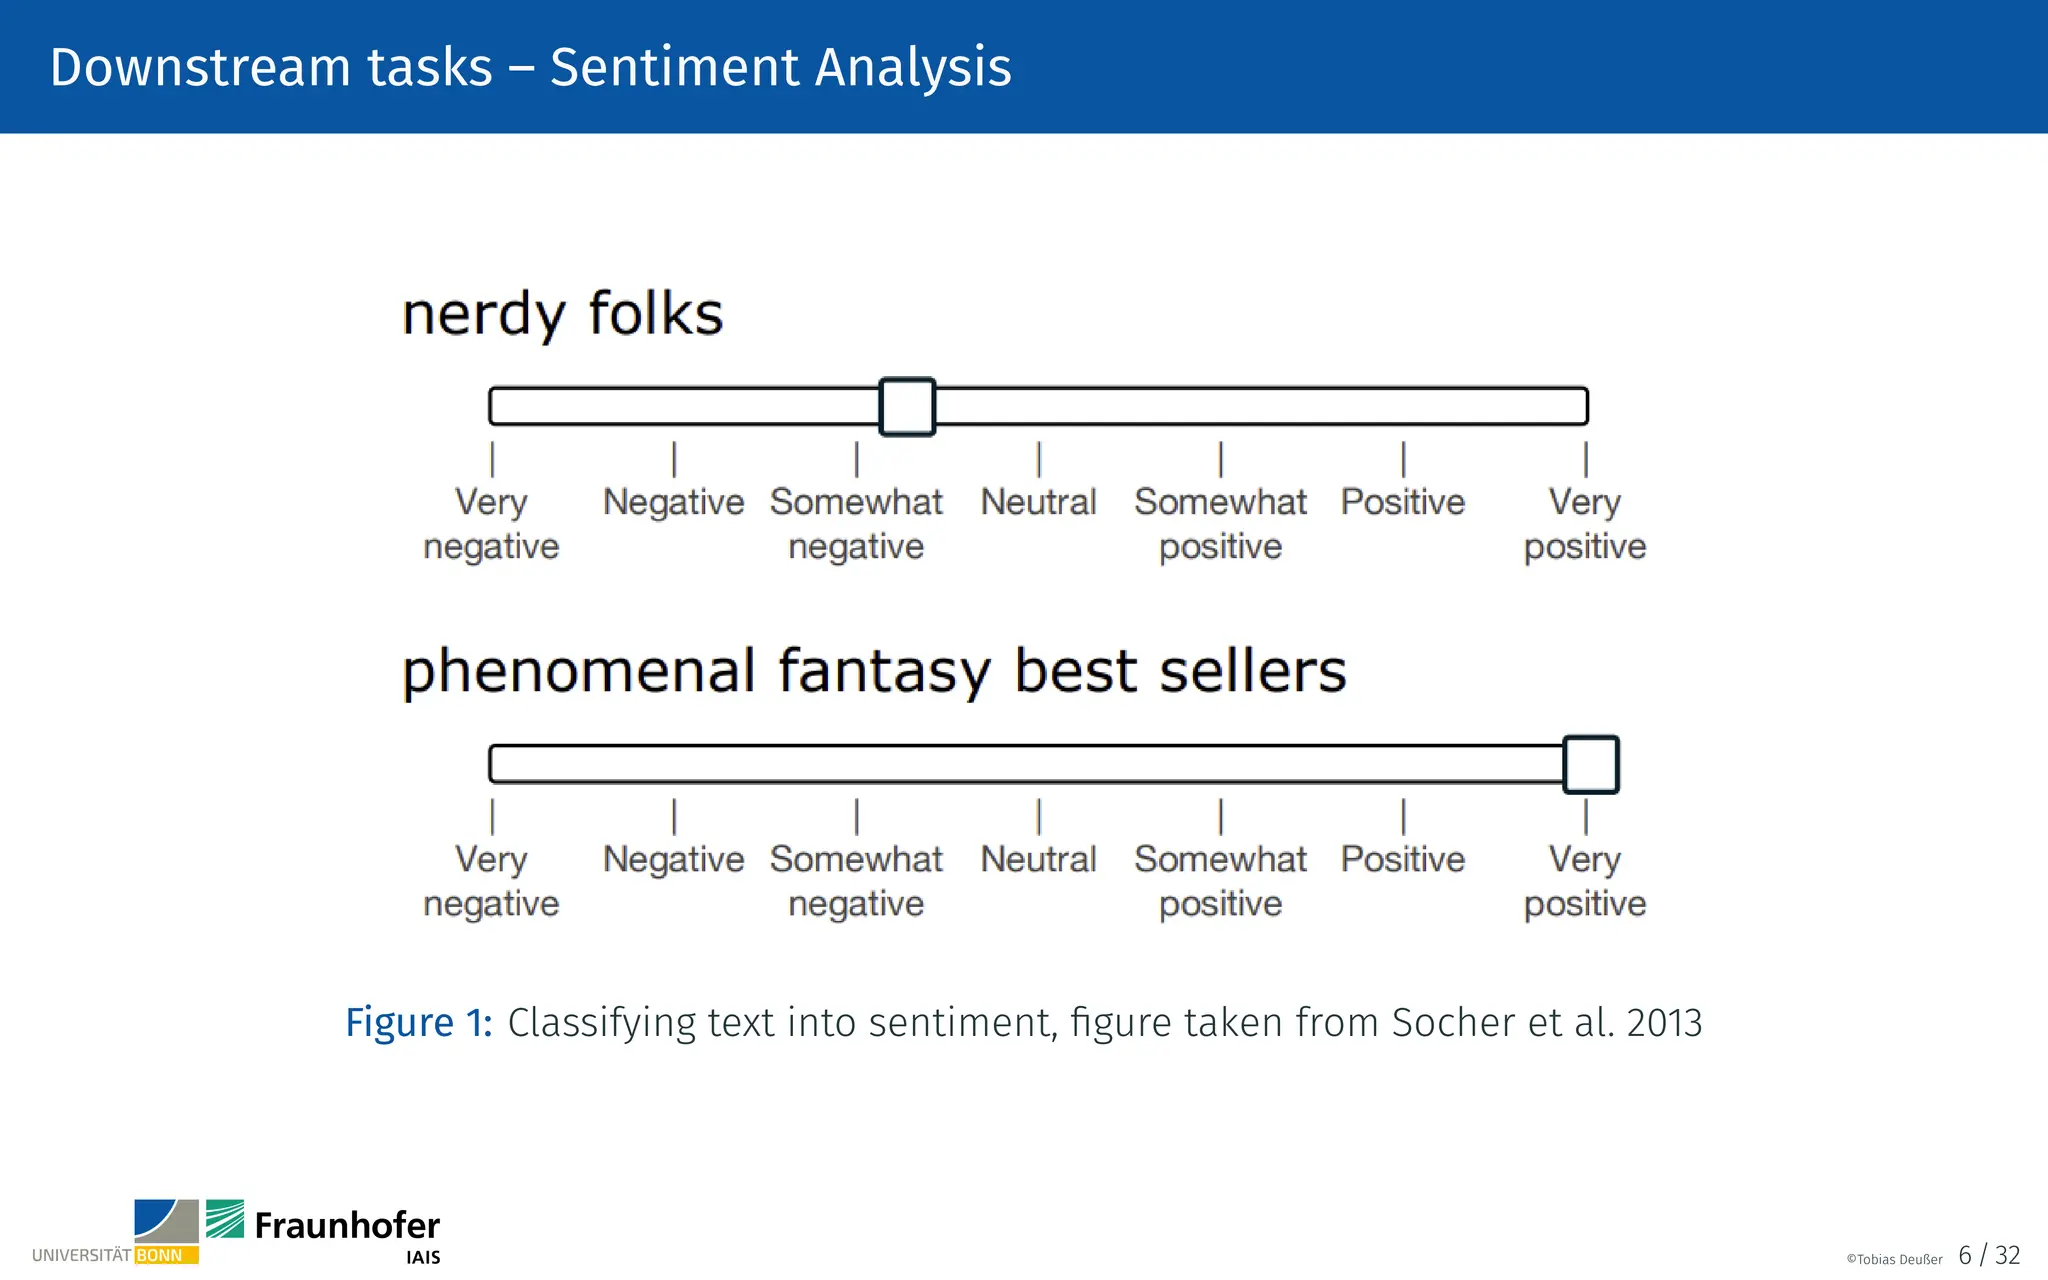
Task: Click "Somewhat negative" label below the top slider
Action: tap(856, 524)
